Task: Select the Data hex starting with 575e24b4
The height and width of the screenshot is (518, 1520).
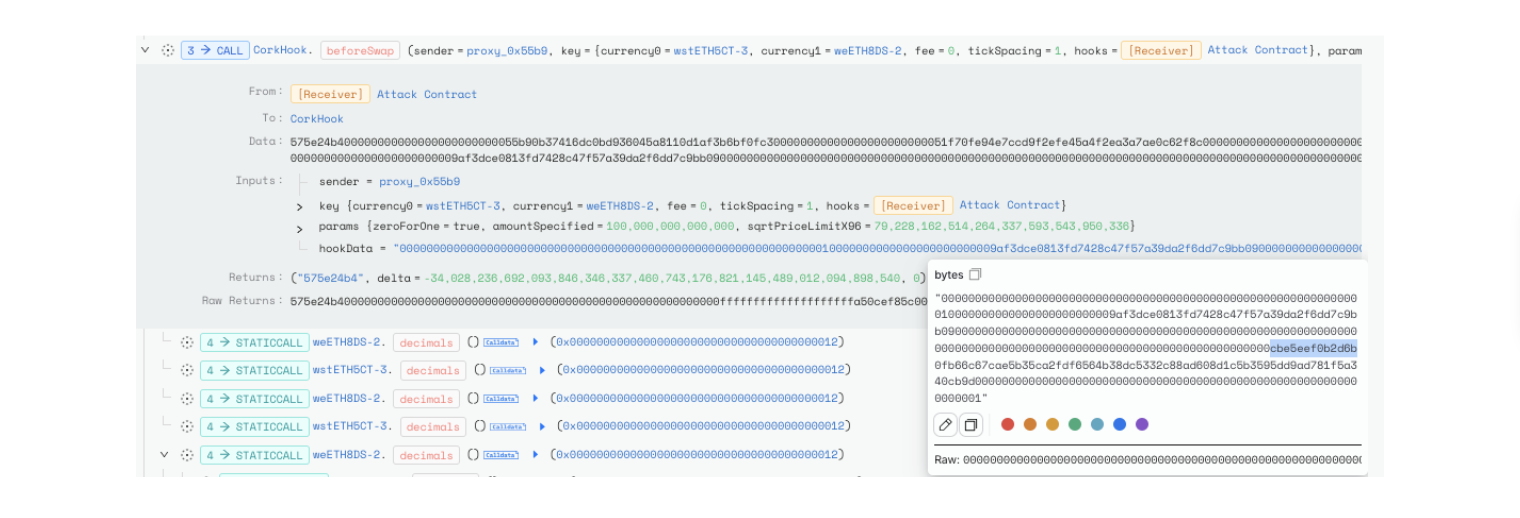Action: click(x=826, y=150)
